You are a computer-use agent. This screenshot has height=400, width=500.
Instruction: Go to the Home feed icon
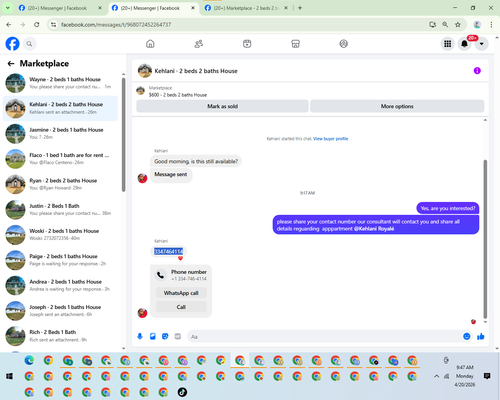click(x=150, y=44)
